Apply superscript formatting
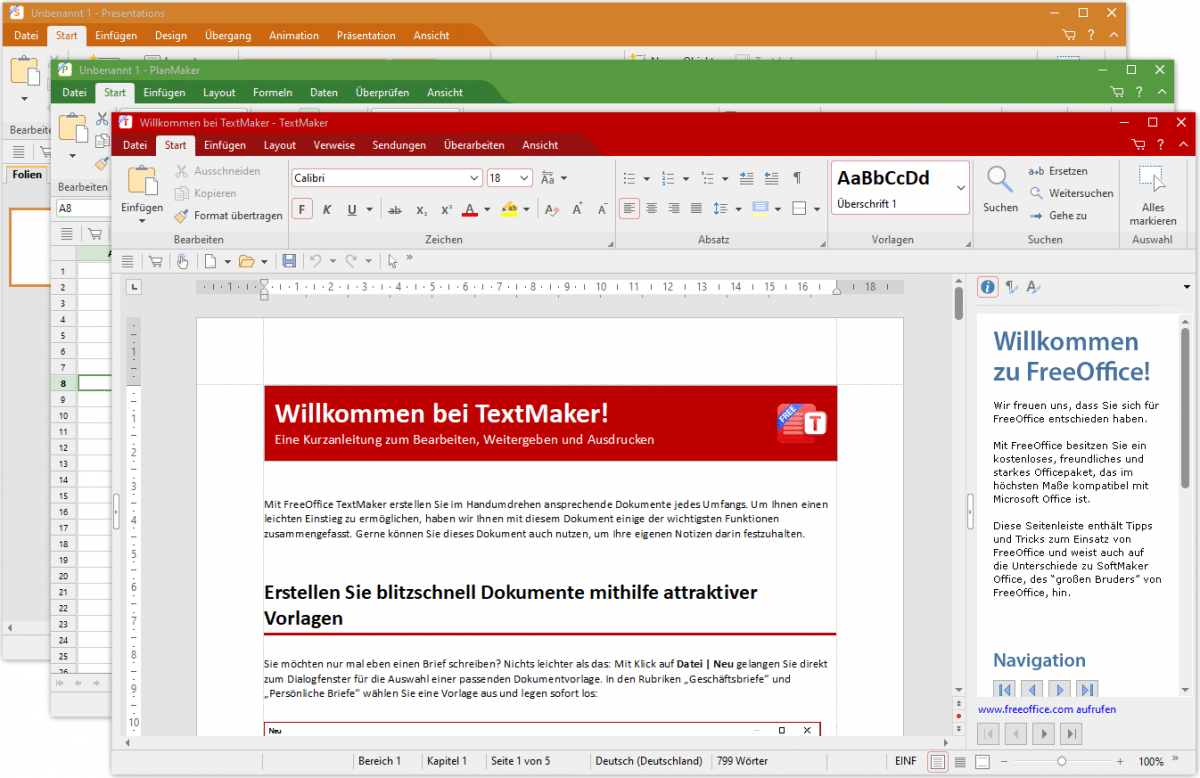1200x778 pixels. tap(447, 210)
